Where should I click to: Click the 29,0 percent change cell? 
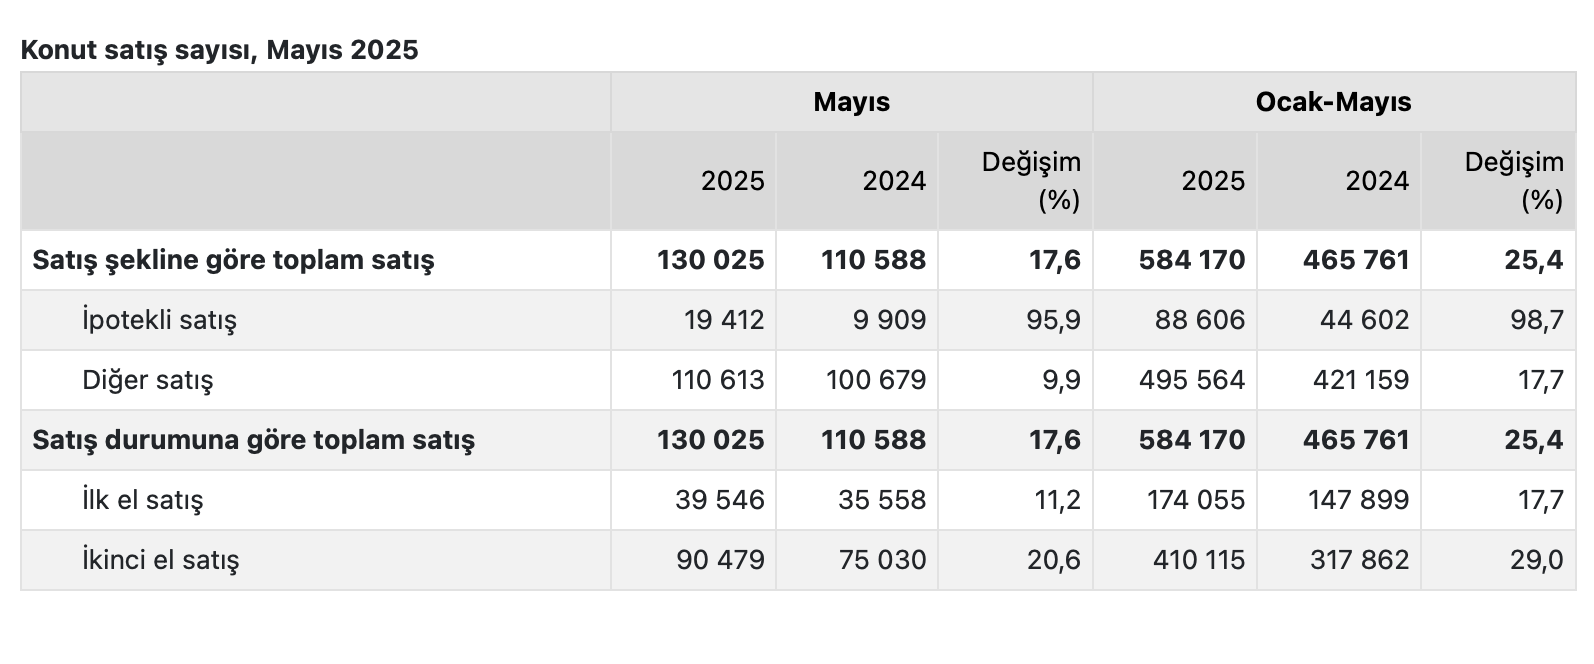click(x=1537, y=560)
